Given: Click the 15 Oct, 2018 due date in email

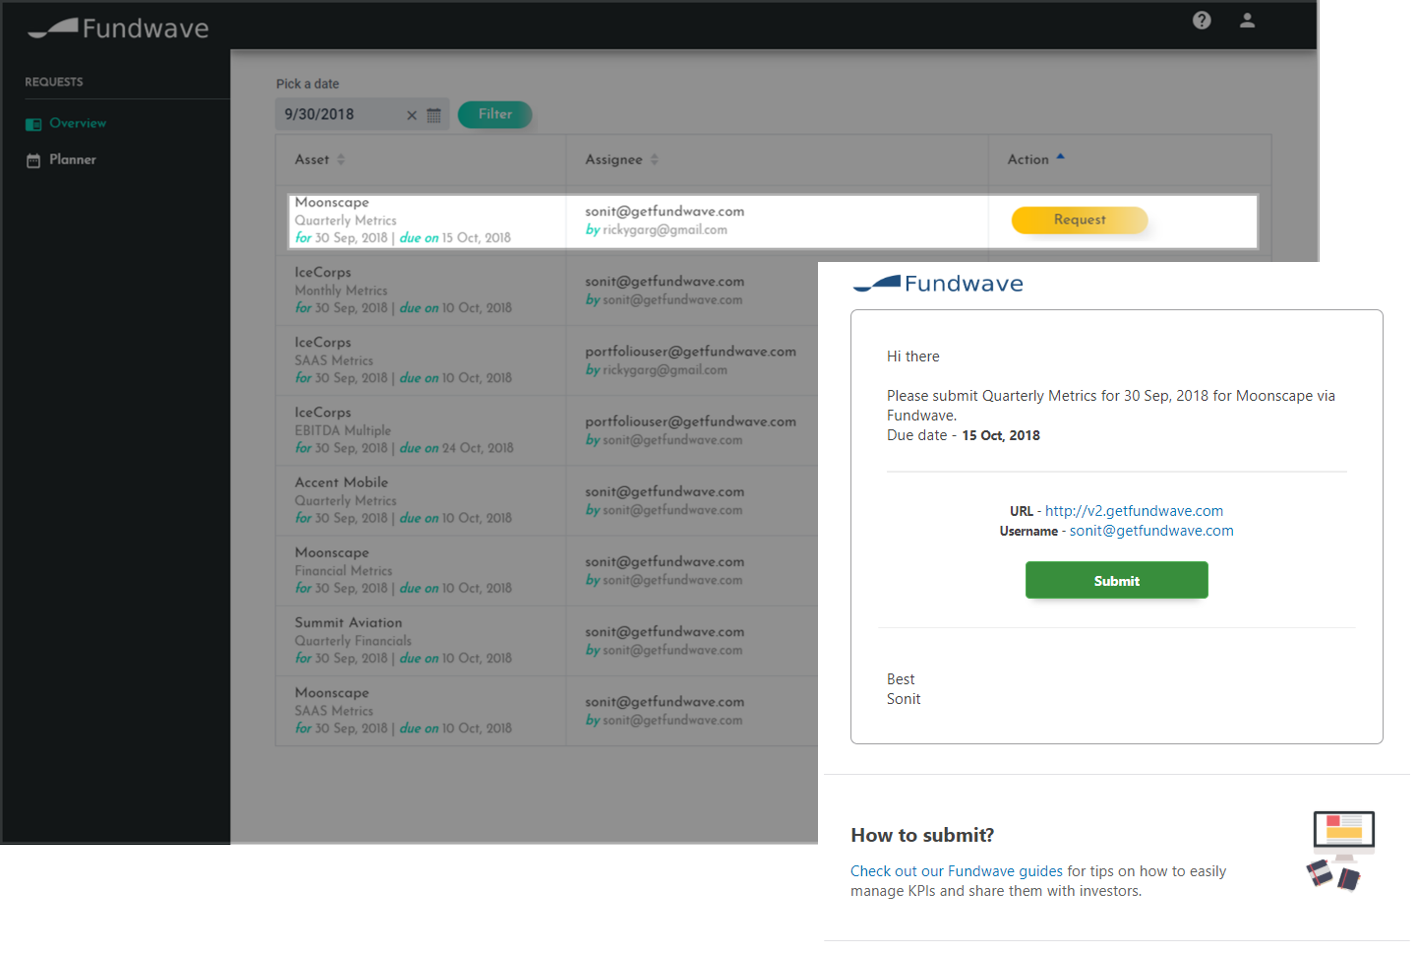Looking at the screenshot, I should [1000, 436].
